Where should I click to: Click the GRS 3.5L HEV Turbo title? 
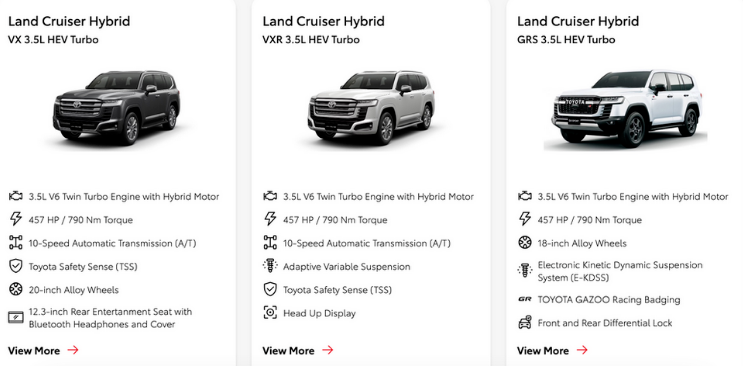(566, 40)
